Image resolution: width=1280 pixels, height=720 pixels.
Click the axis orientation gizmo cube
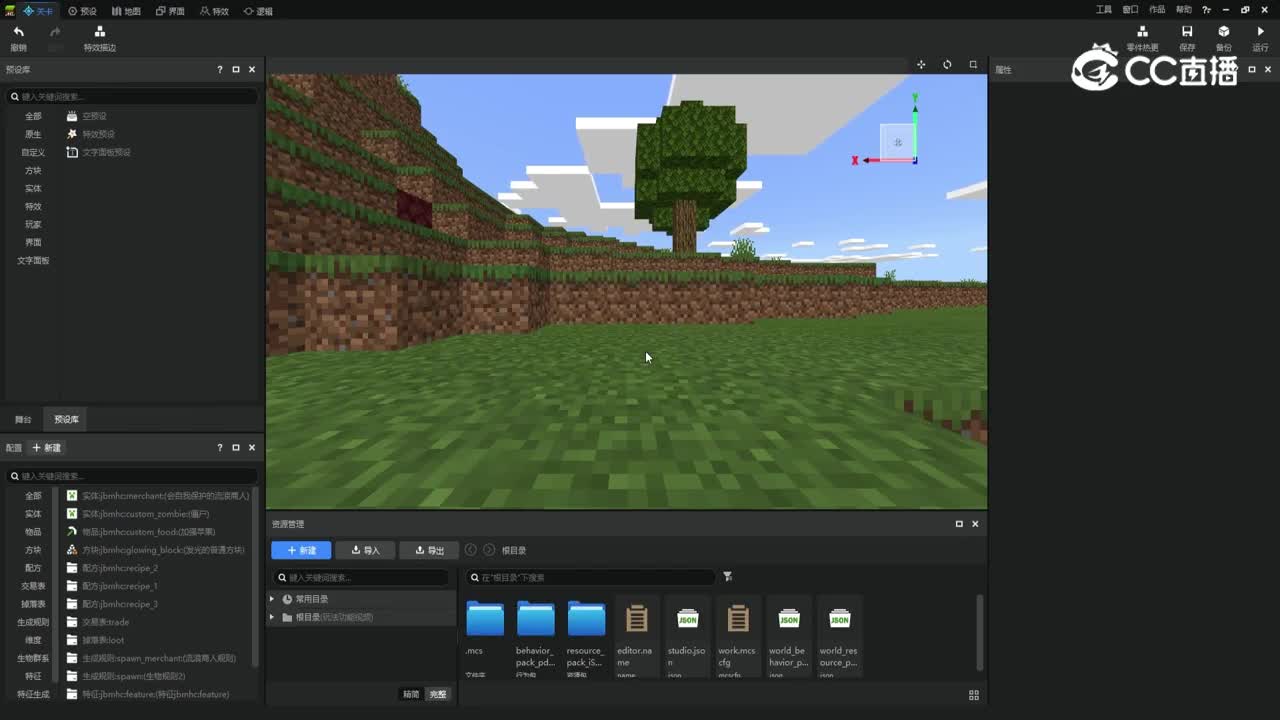pyautogui.click(x=897, y=142)
